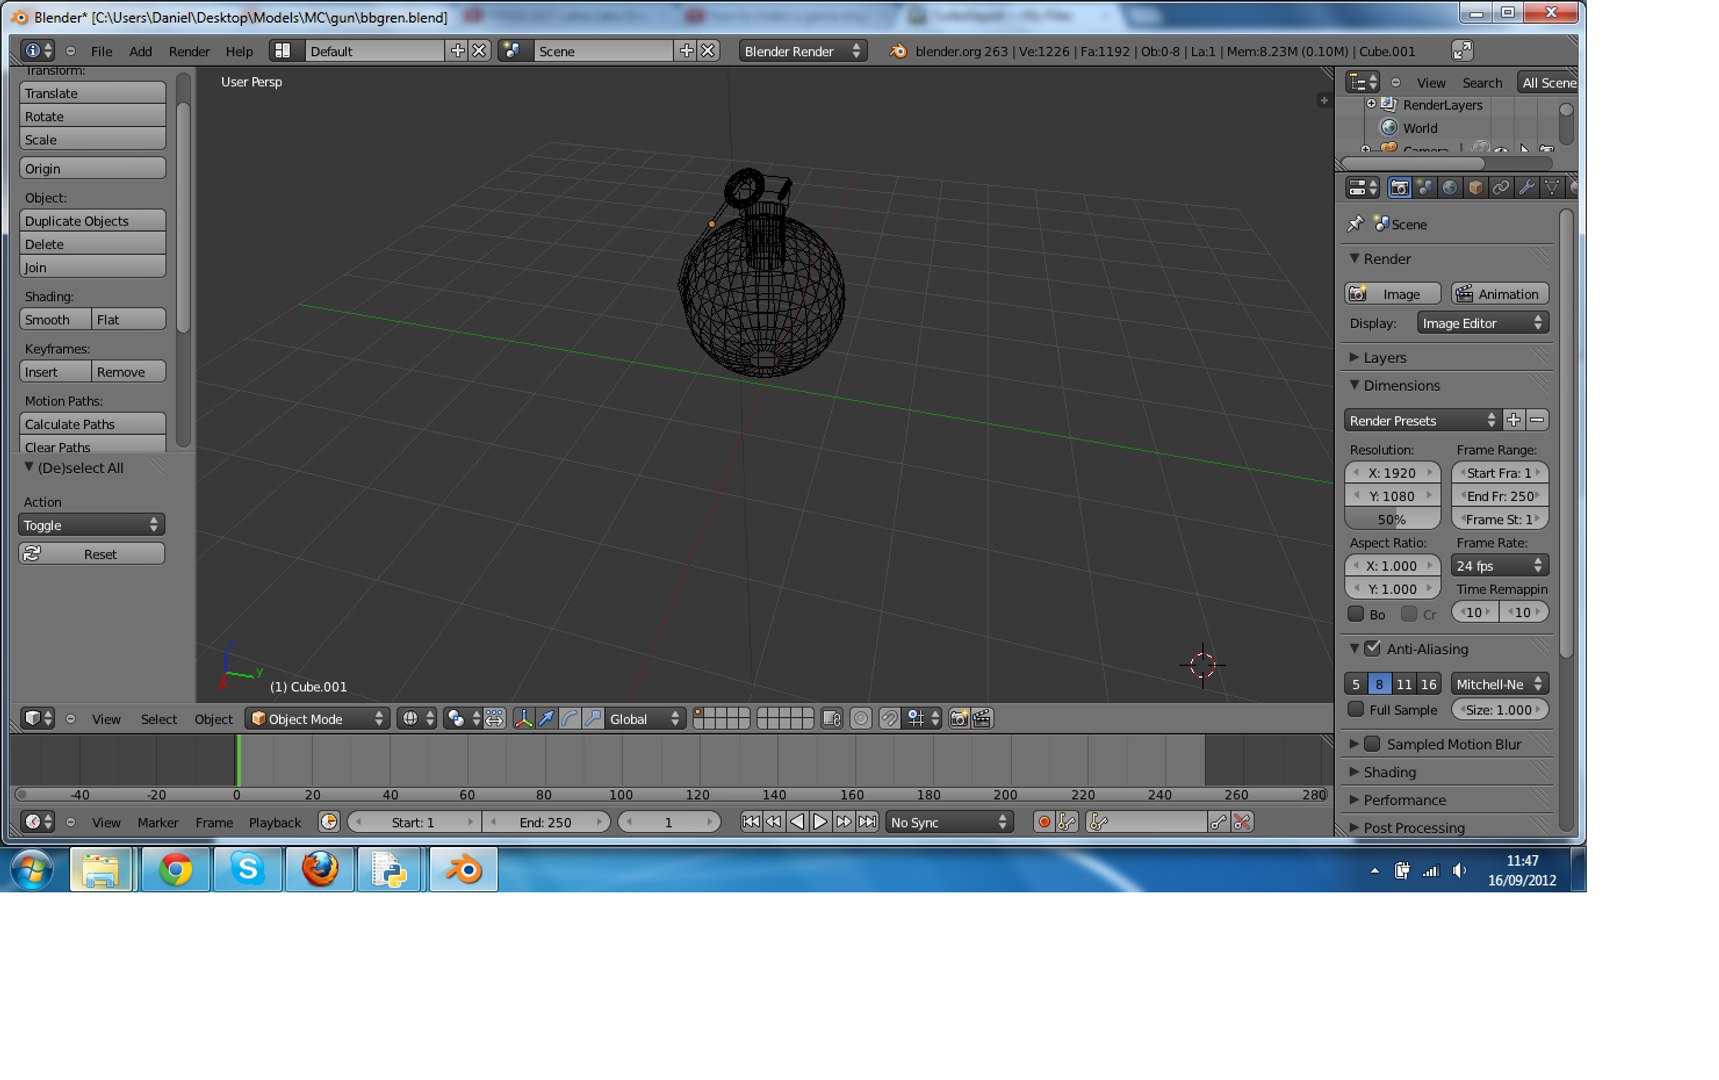Viewport: 1719px width, 1080px height.
Task: Expand the Layers panel
Action: (1384, 357)
